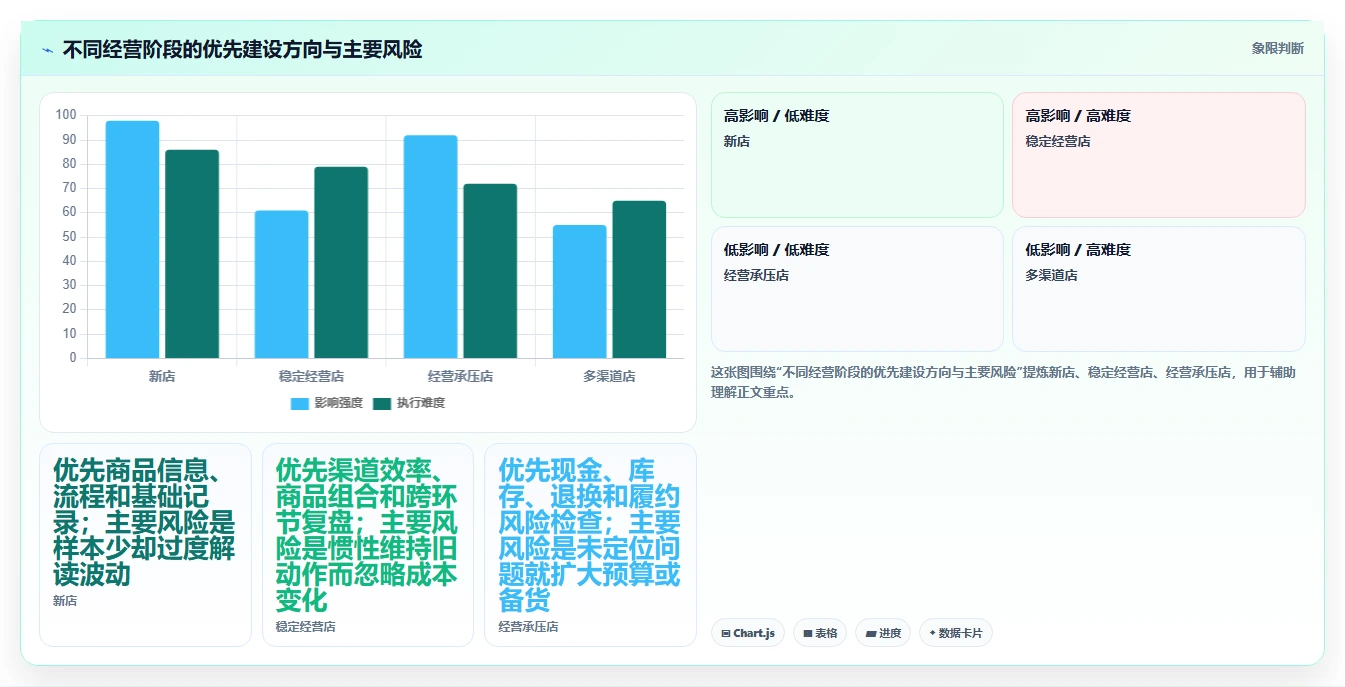Image resolution: width=1345 pixels, height=687 pixels.
Task: Click the dark green 执行难度 legend swatch
Action: coord(382,404)
